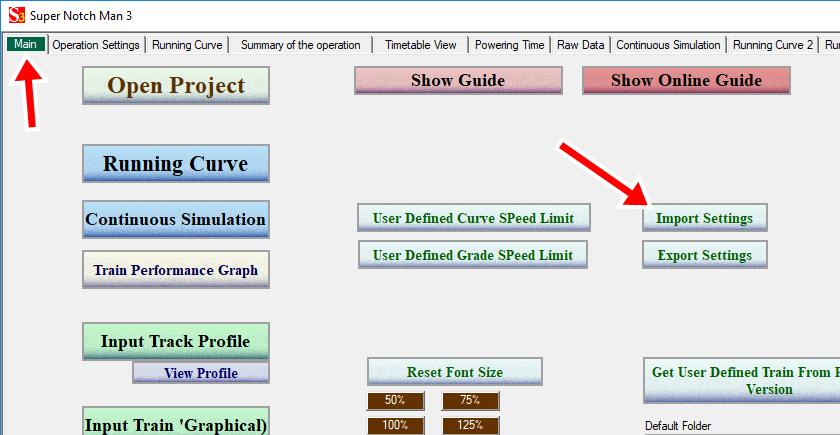The height and width of the screenshot is (435, 840).
Task: Open the Timetable View tab
Action: (x=420, y=45)
